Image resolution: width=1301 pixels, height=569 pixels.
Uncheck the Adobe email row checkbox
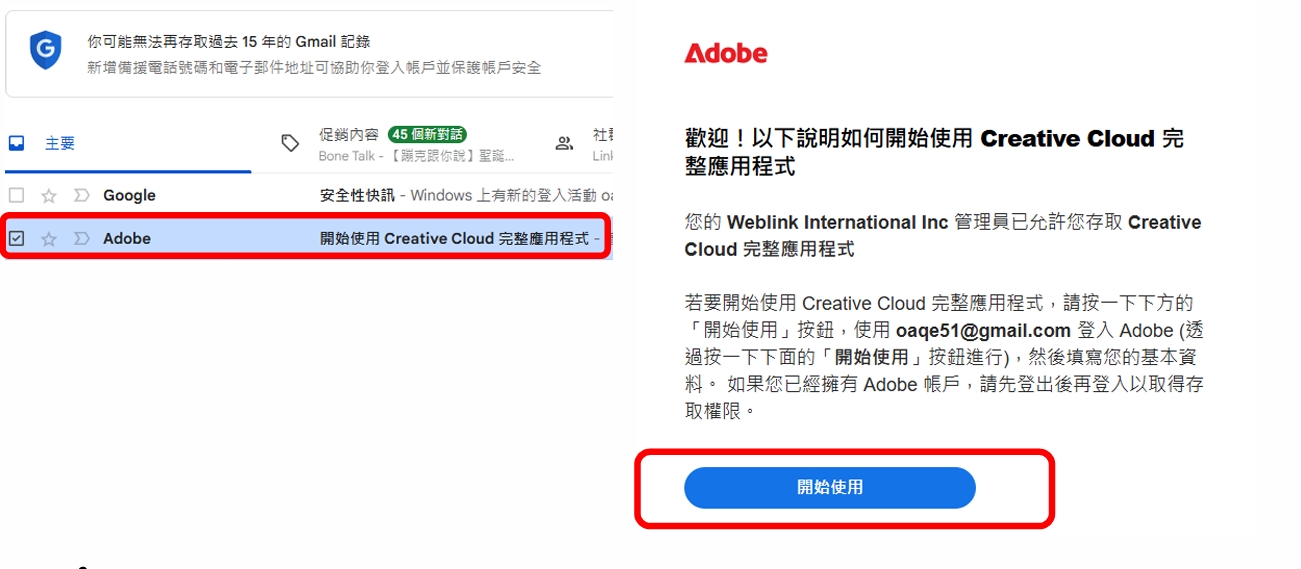point(16,238)
